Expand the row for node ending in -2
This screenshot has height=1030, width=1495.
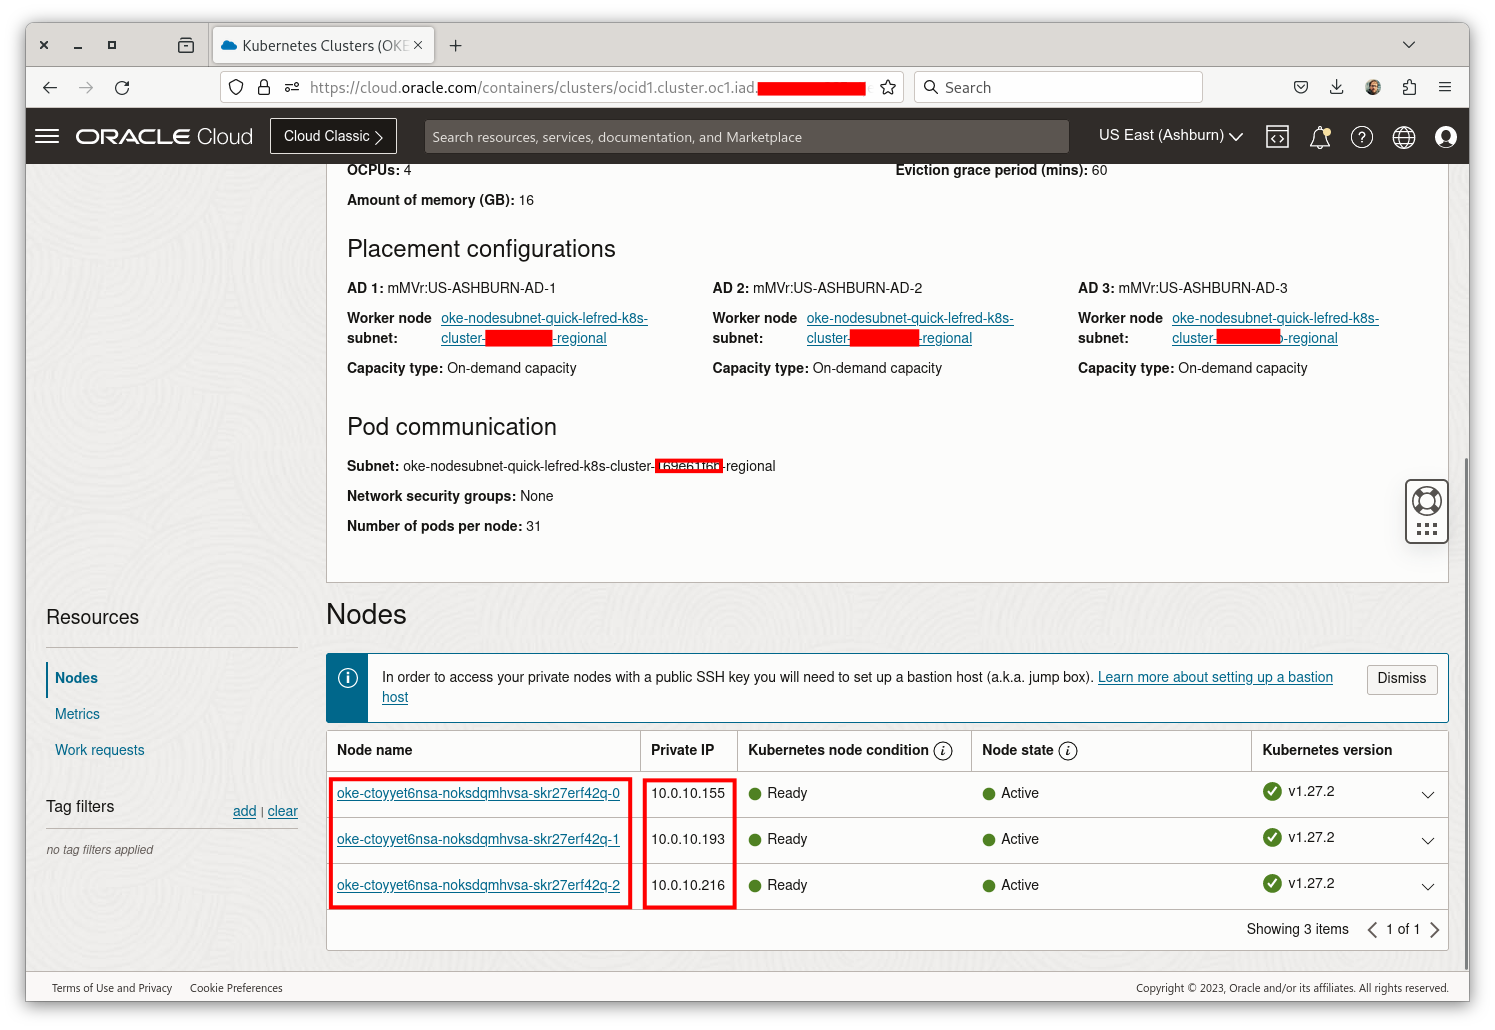(1428, 887)
